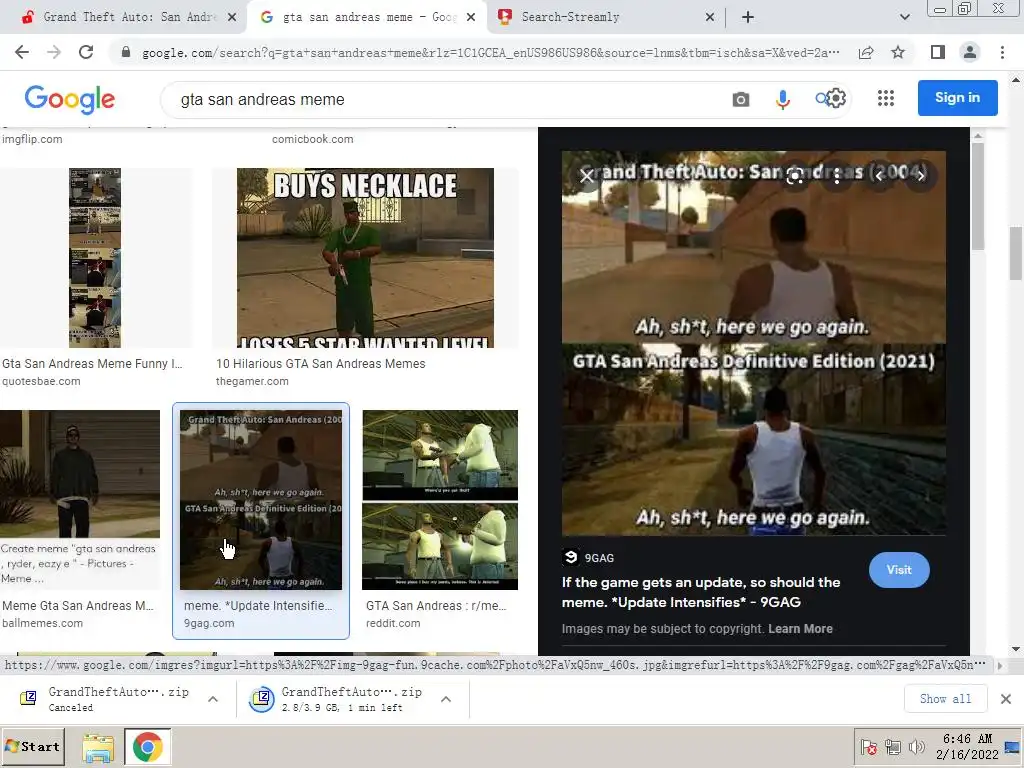The width and height of the screenshot is (1024, 768).
Task: Open the BUYS NECKLACE meme thumbnail
Action: point(365,258)
